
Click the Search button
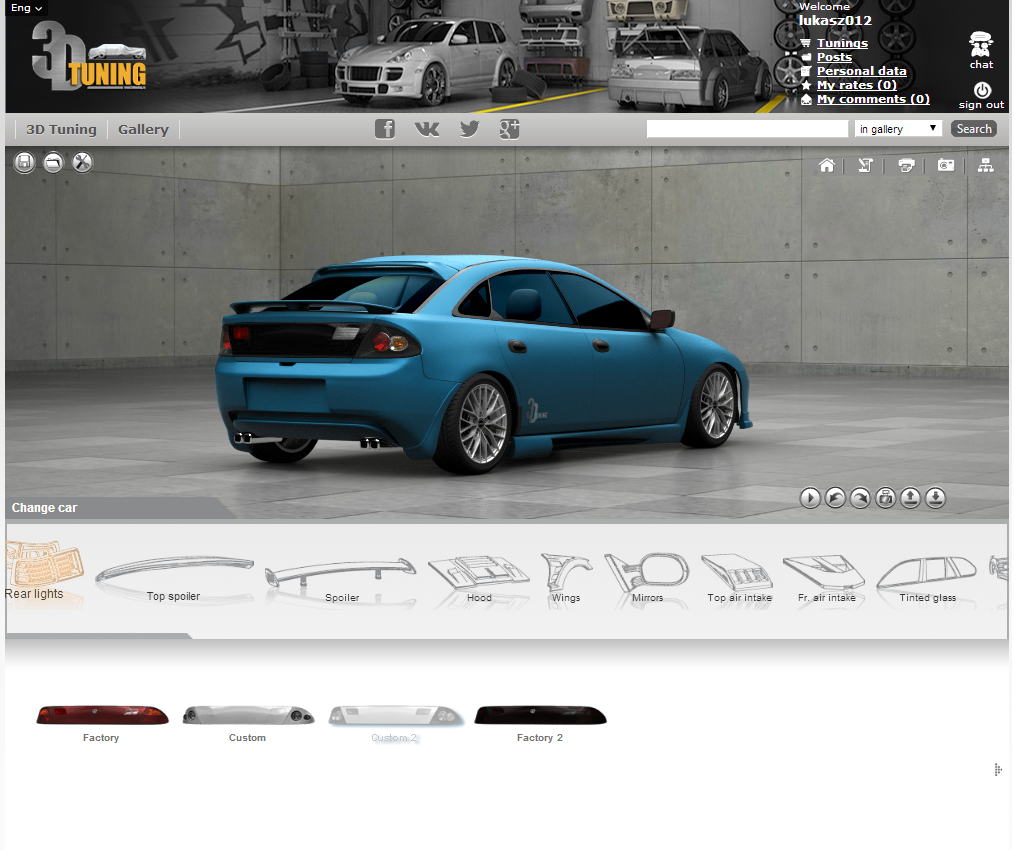973,129
